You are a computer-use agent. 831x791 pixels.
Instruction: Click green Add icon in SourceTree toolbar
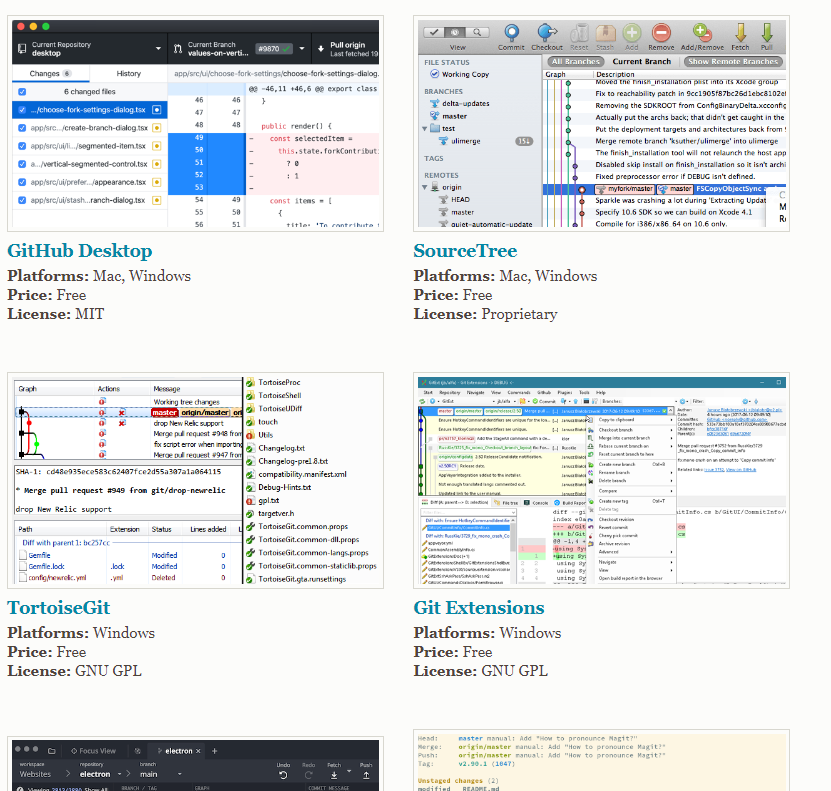click(x=631, y=33)
